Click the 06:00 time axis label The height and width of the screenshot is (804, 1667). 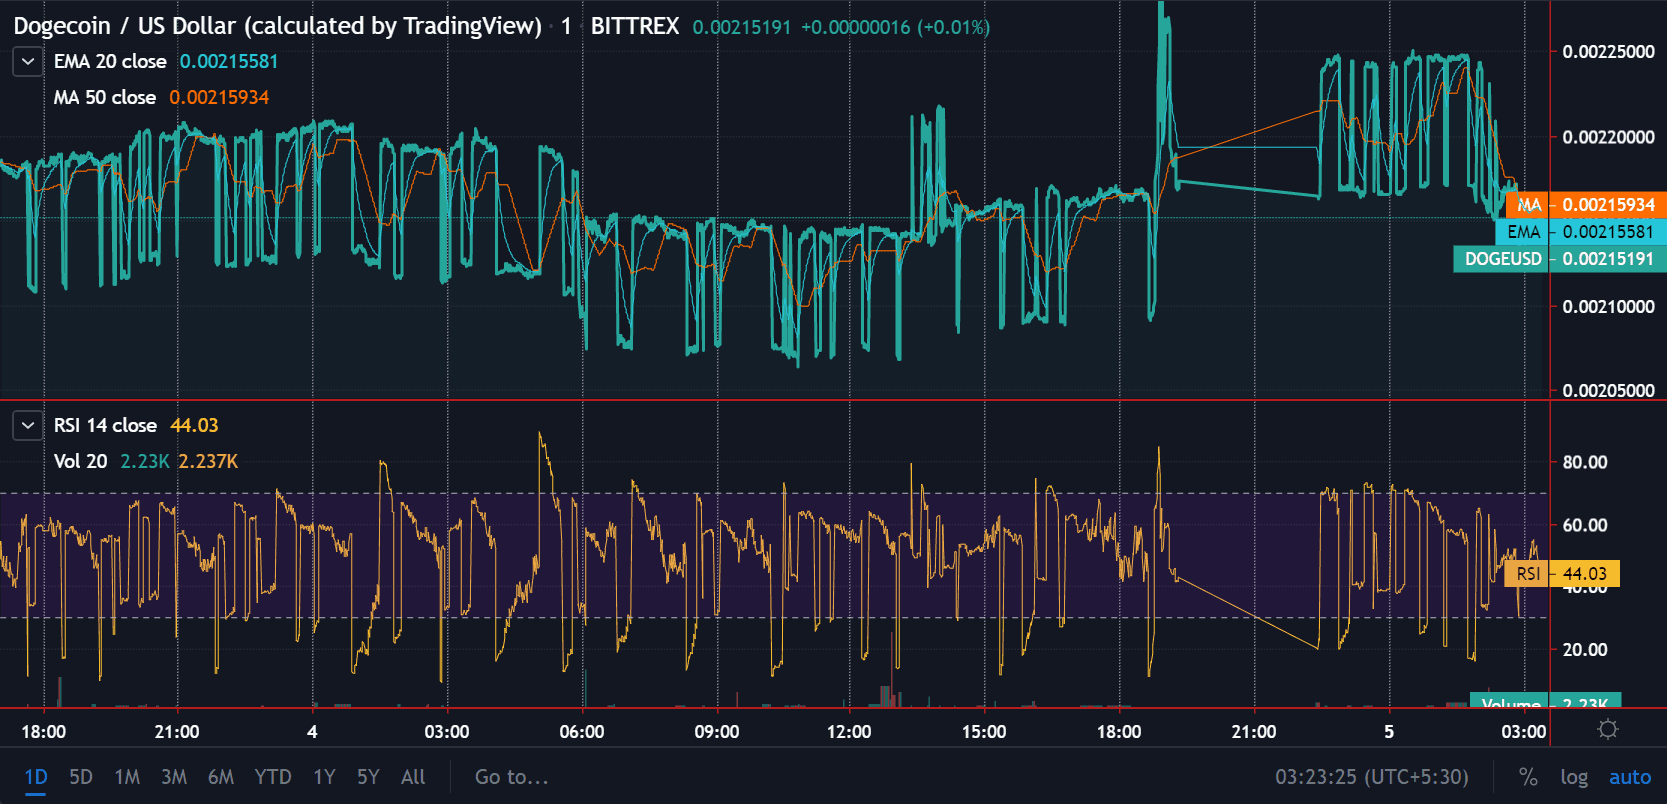tap(582, 732)
